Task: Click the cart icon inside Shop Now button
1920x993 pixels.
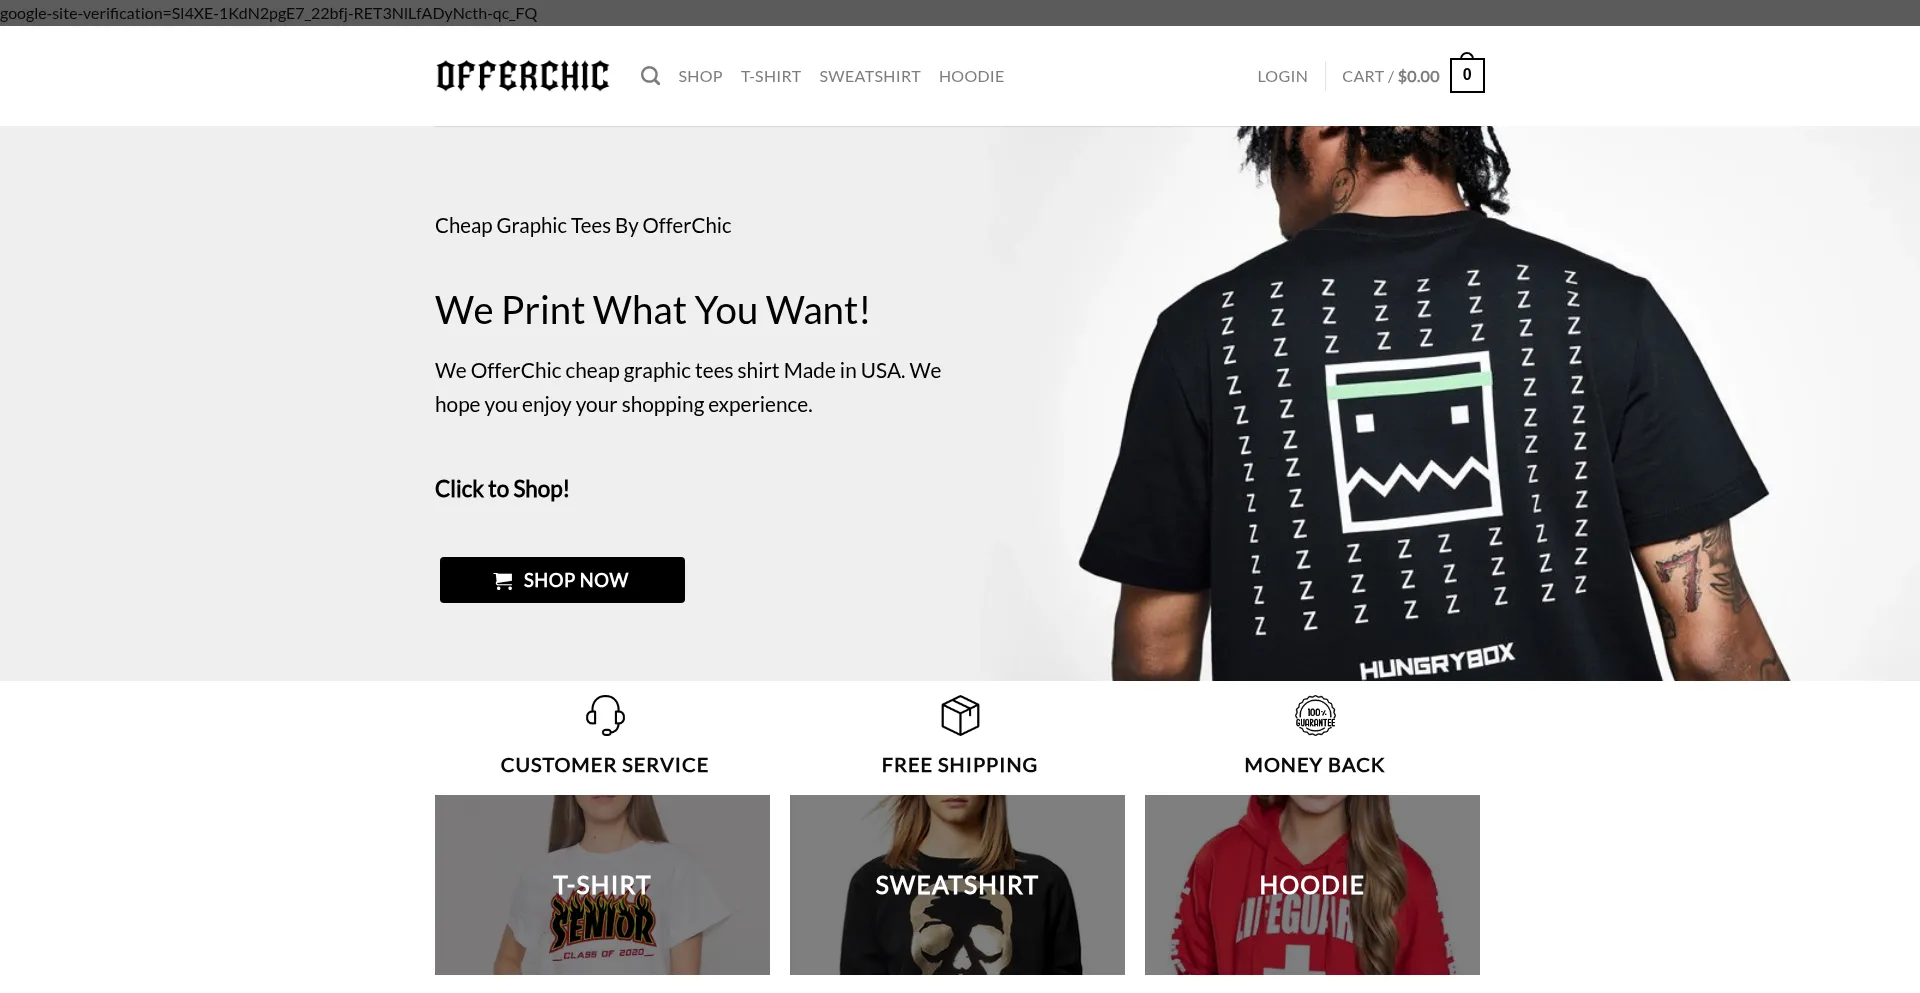Action: point(503,581)
